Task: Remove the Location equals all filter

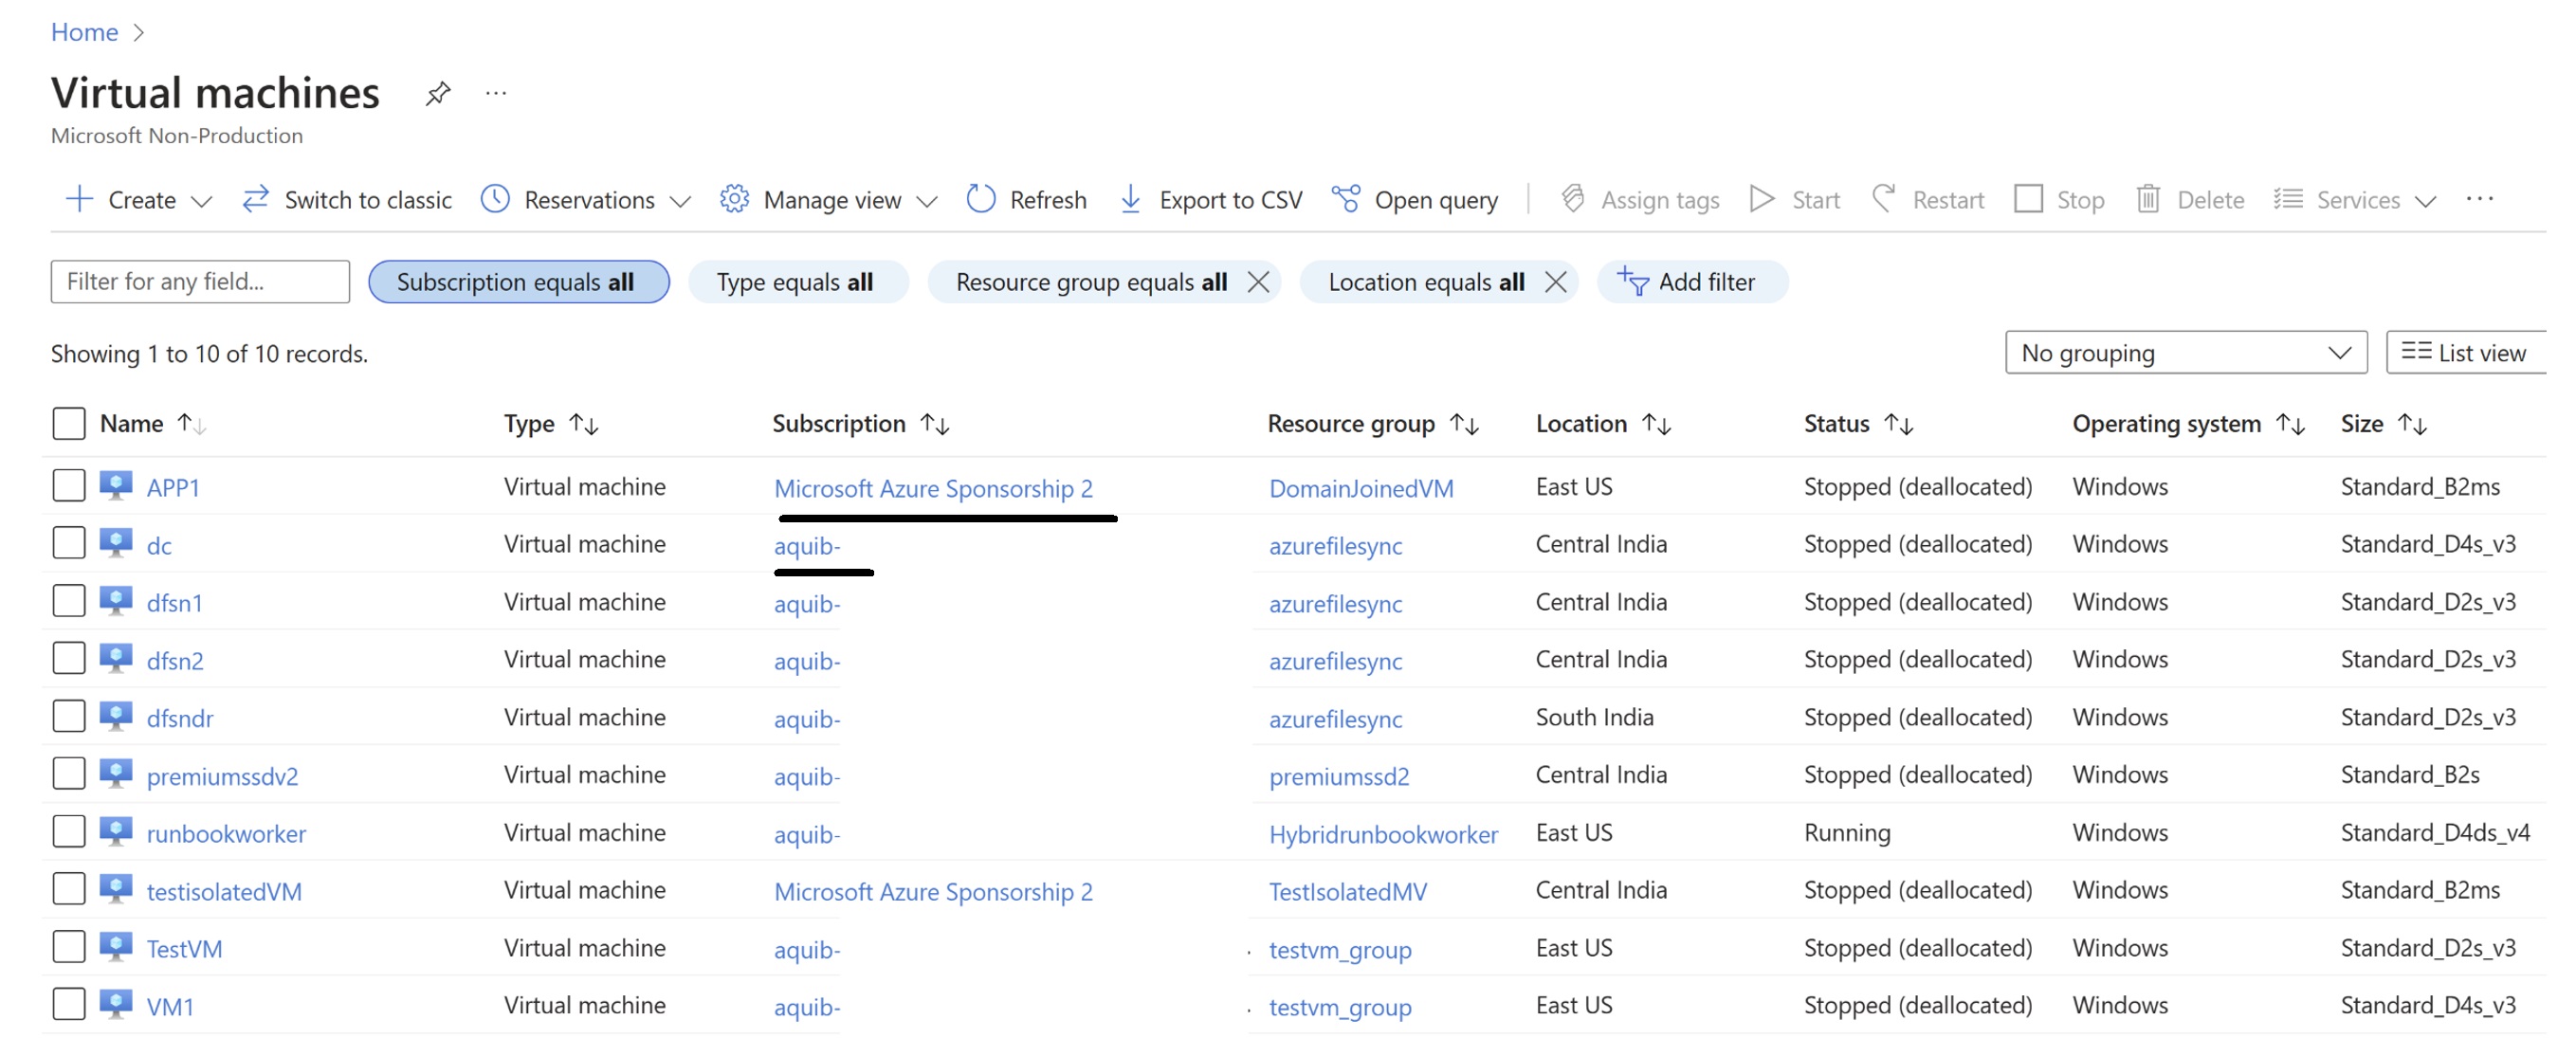Action: pos(1555,282)
